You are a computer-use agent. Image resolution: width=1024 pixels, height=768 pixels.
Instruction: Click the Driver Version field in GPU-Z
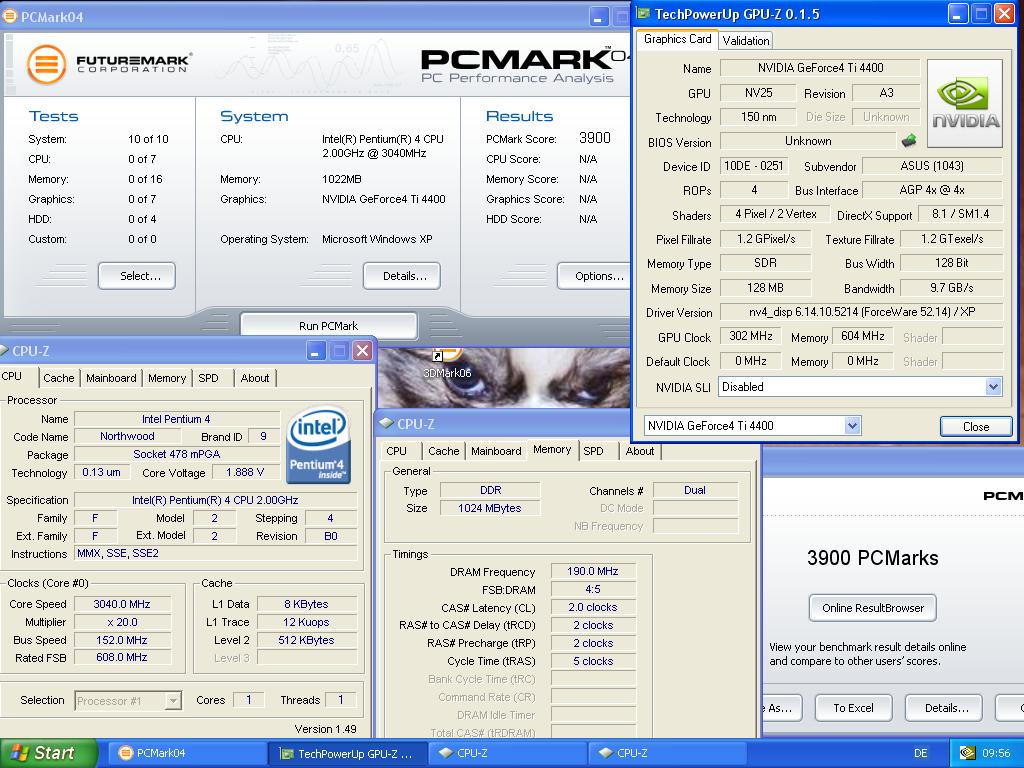pyautogui.click(x=861, y=312)
